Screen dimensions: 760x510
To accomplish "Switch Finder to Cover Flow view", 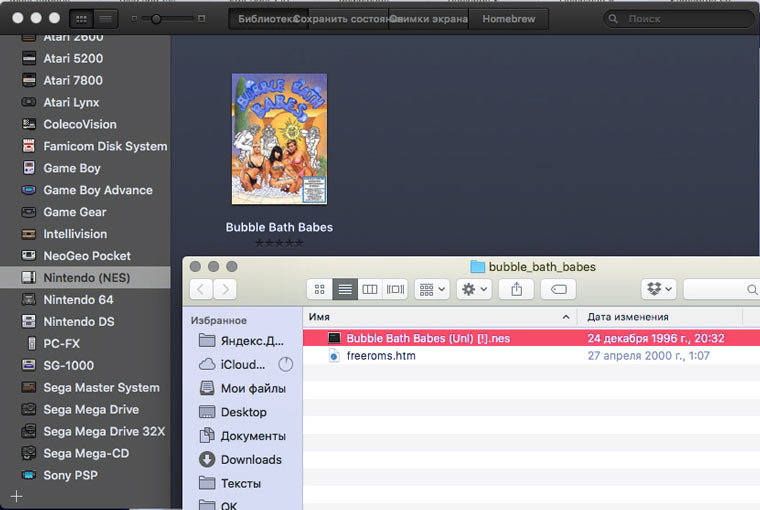I will pos(395,289).
